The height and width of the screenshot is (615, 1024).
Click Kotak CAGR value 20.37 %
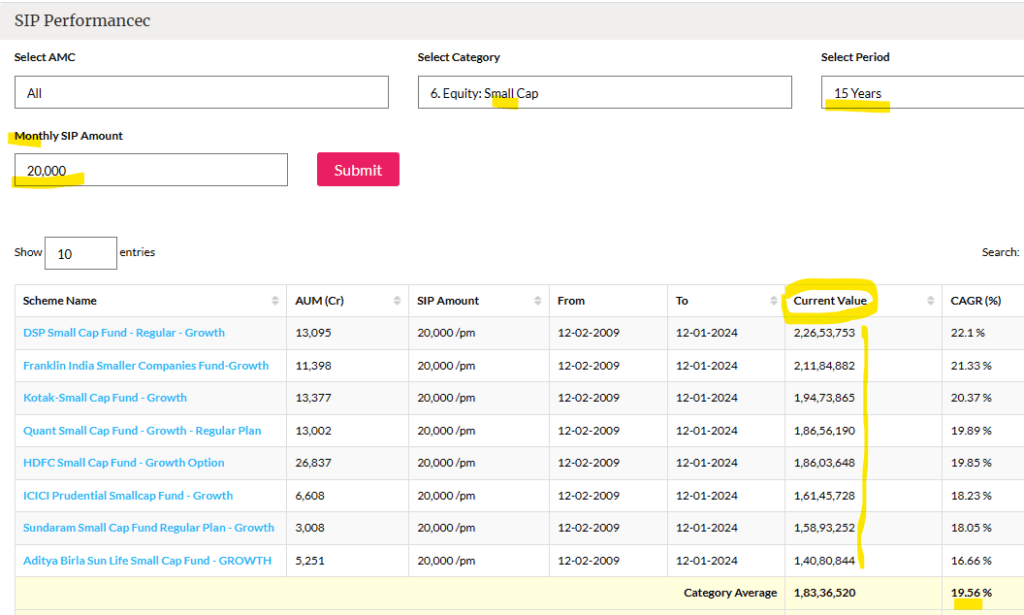tap(971, 398)
